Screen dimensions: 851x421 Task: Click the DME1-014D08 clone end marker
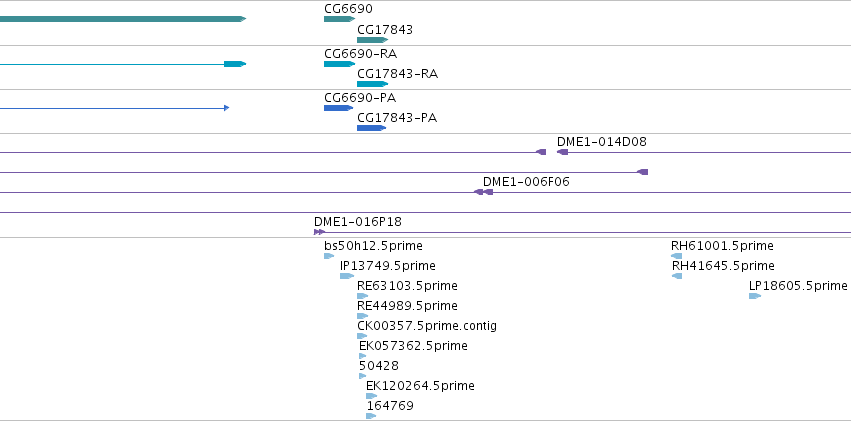click(x=562, y=152)
